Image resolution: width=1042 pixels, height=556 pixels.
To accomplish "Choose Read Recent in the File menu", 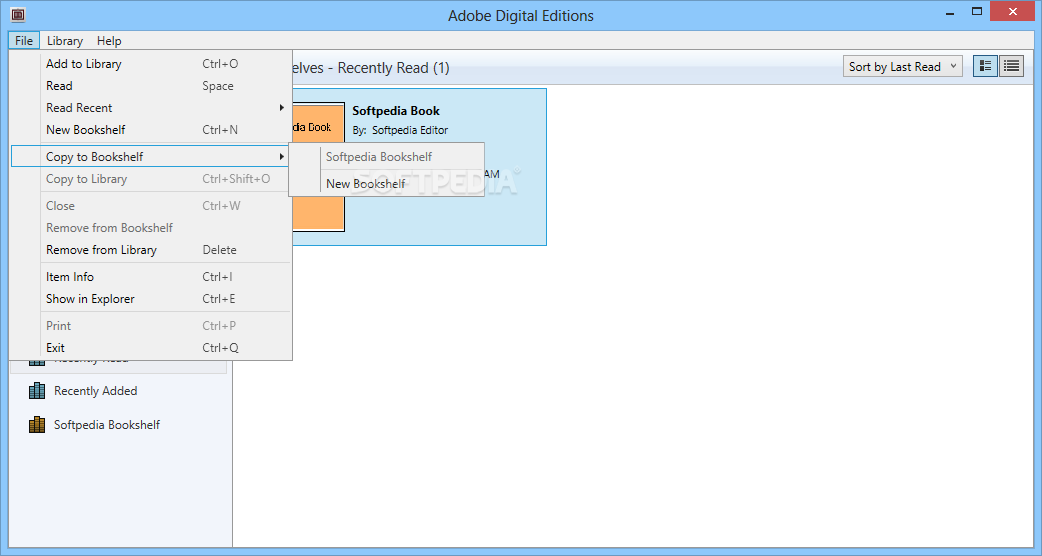I will pyautogui.click(x=151, y=108).
